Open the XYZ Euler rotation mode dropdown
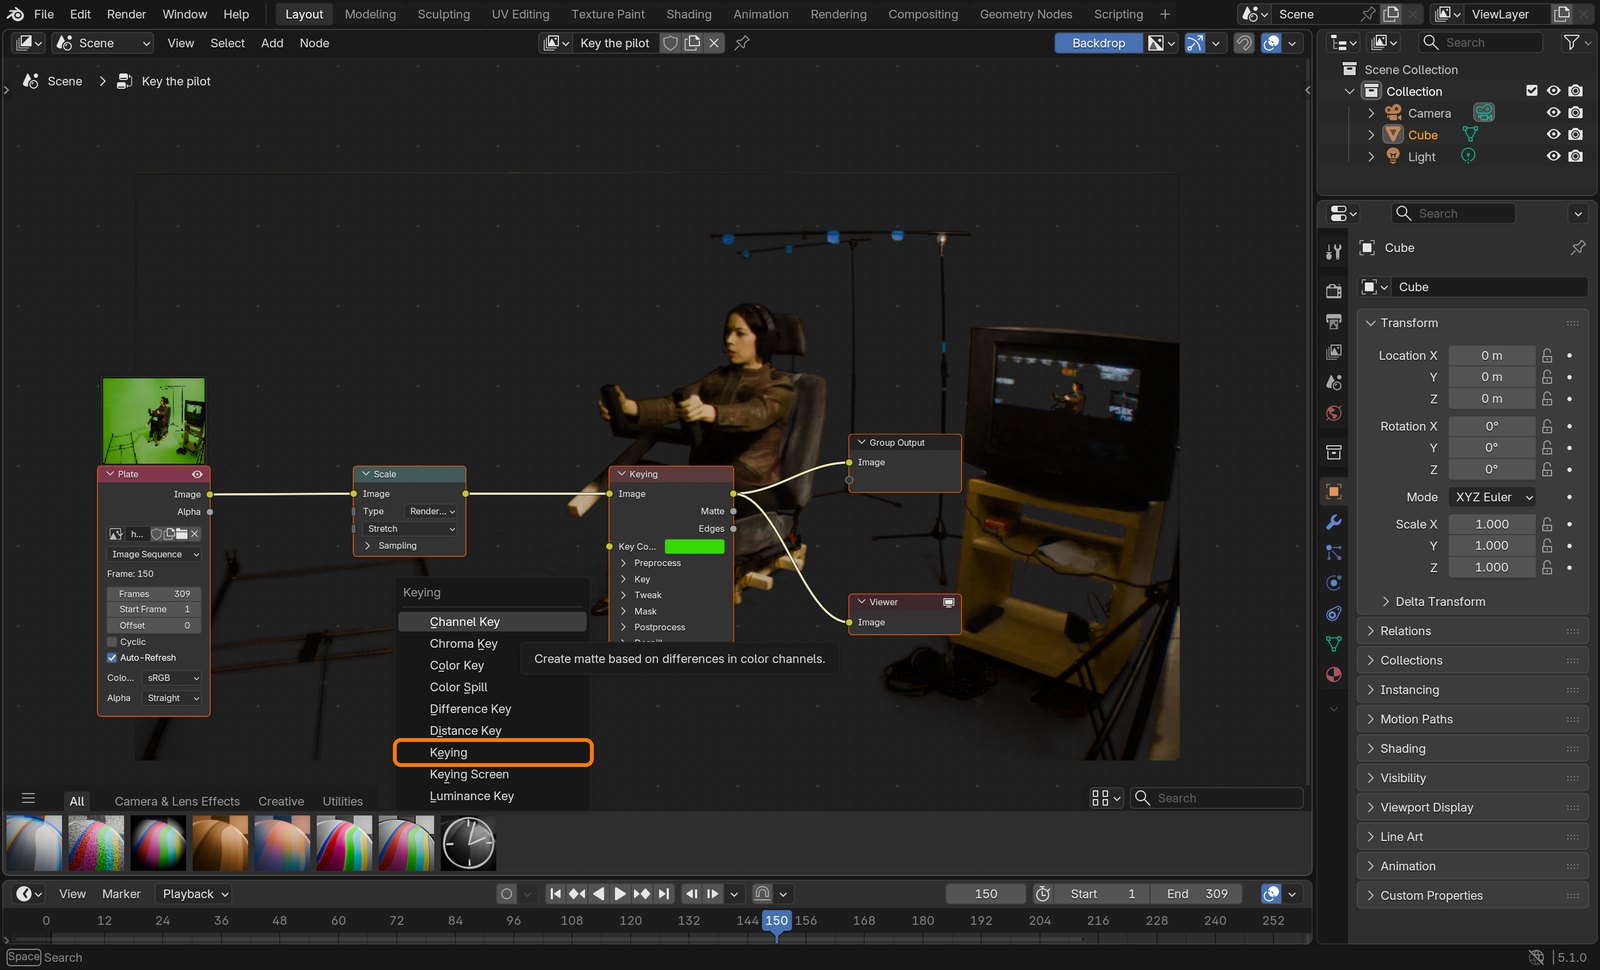The width and height of the screenshot is (1600, 970). click(1494, 497)
